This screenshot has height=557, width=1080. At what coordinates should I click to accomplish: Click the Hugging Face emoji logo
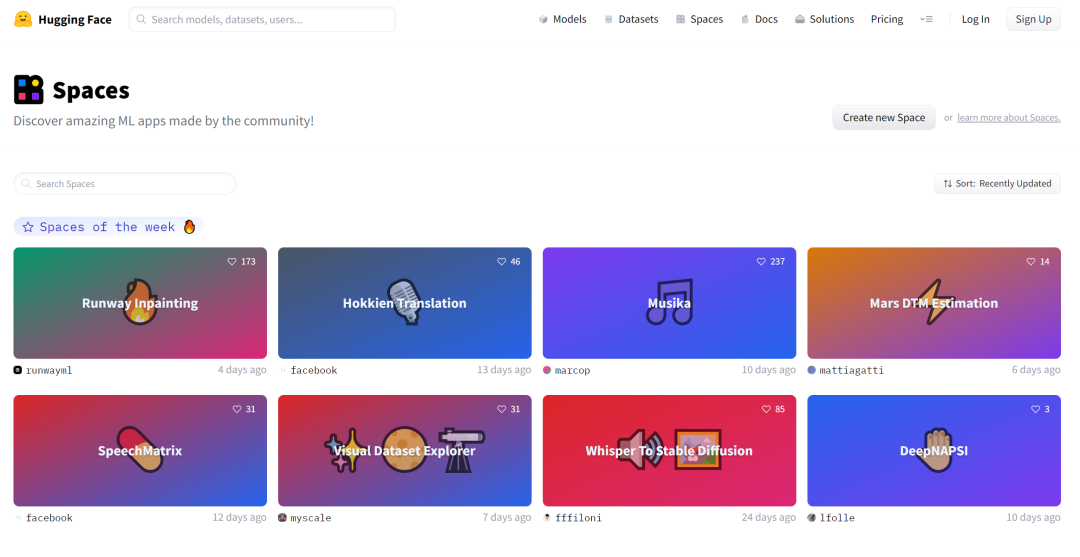point(23,19)
